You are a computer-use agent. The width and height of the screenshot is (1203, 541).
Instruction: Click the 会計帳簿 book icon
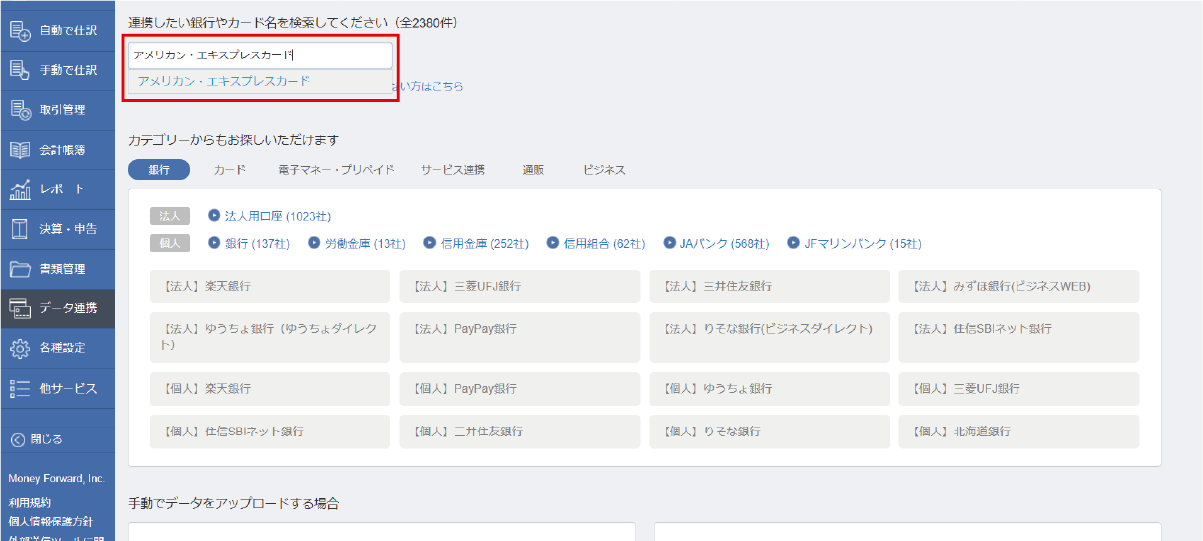coord(20,150)
